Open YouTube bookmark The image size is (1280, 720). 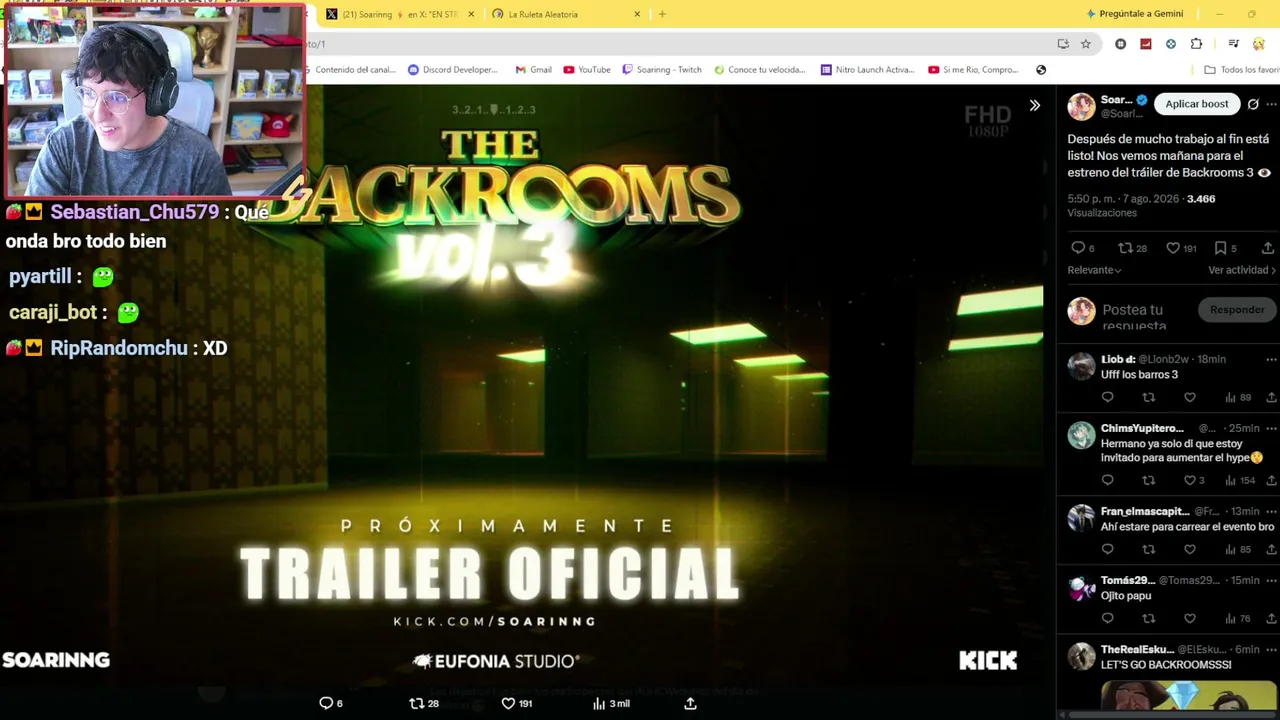[x=587, y=70]
